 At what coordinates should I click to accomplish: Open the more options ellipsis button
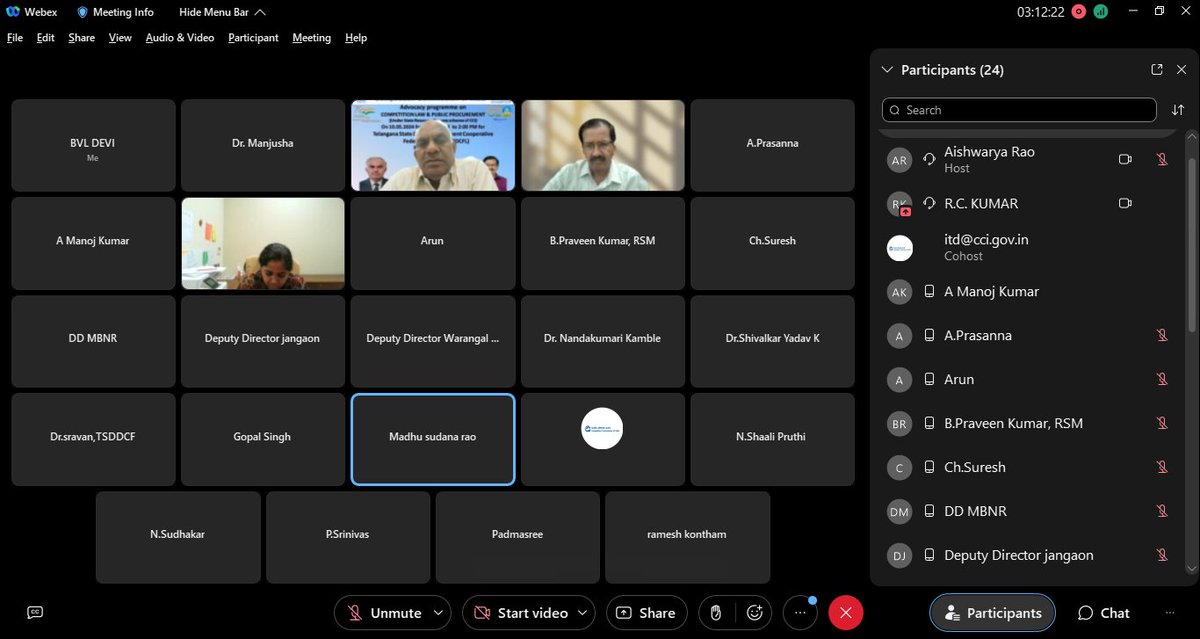pyautogui.click(x=800, y=612)
